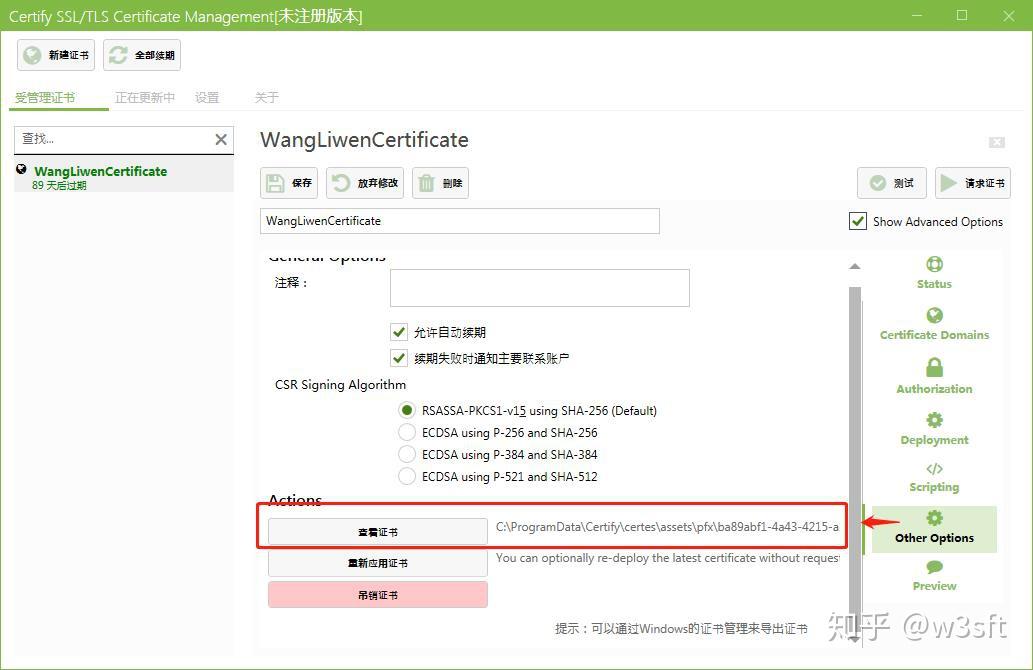Edit the certificate name field WangLiwenCertificate

coord(460,221)
